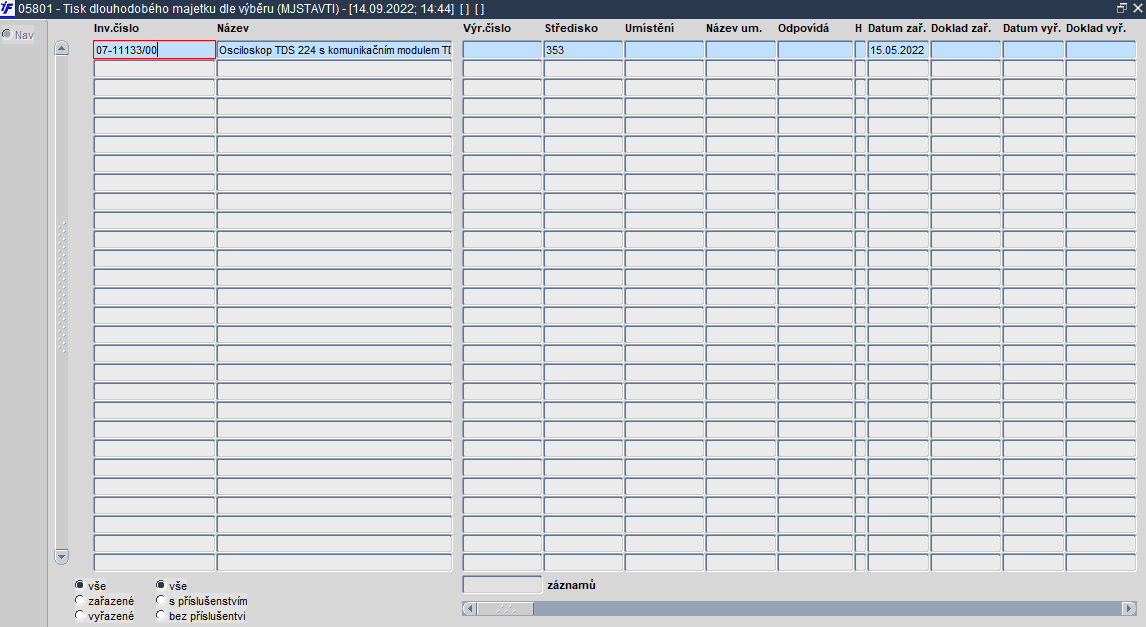Click the vertical scrollbar up arrow

pyautogui.click(x=61, y=48)
